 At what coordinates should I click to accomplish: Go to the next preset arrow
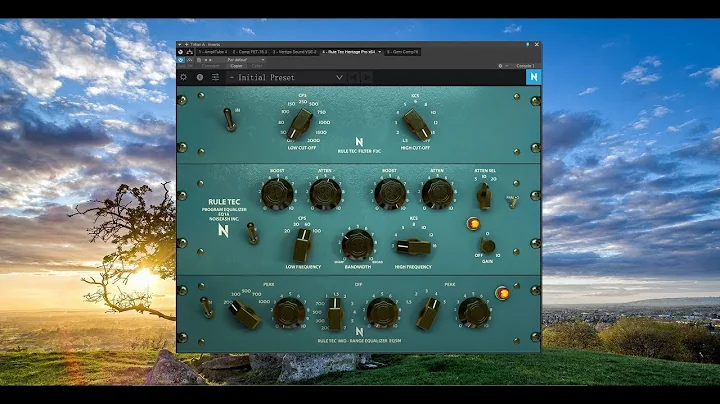pos(367,77)
